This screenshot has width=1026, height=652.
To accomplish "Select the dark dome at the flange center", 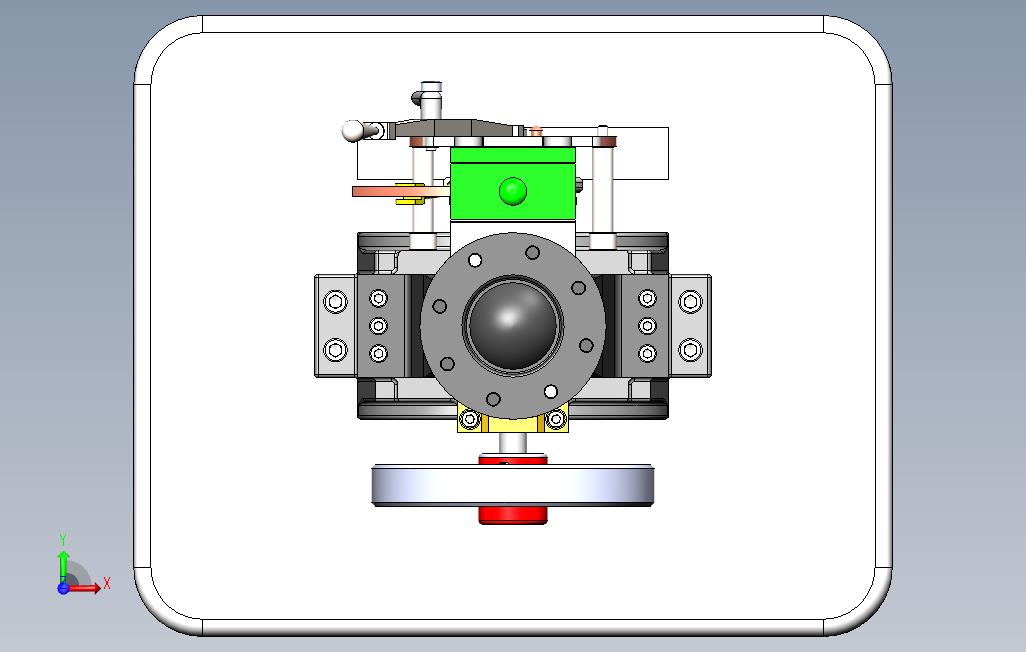I will click(x=513, y=325).
